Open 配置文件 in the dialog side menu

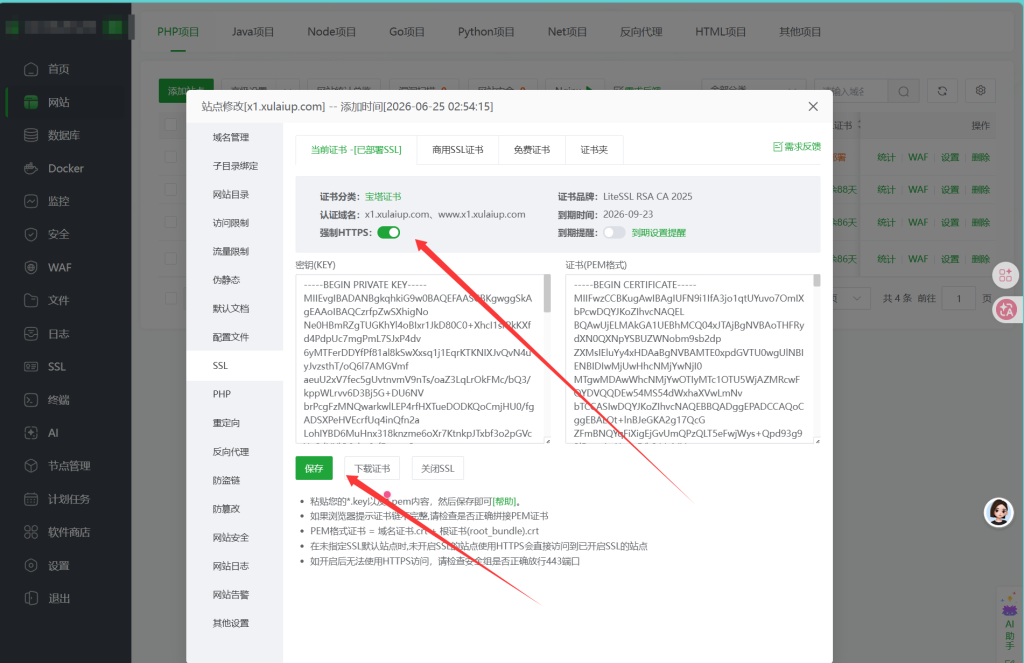tap(231, 337)
